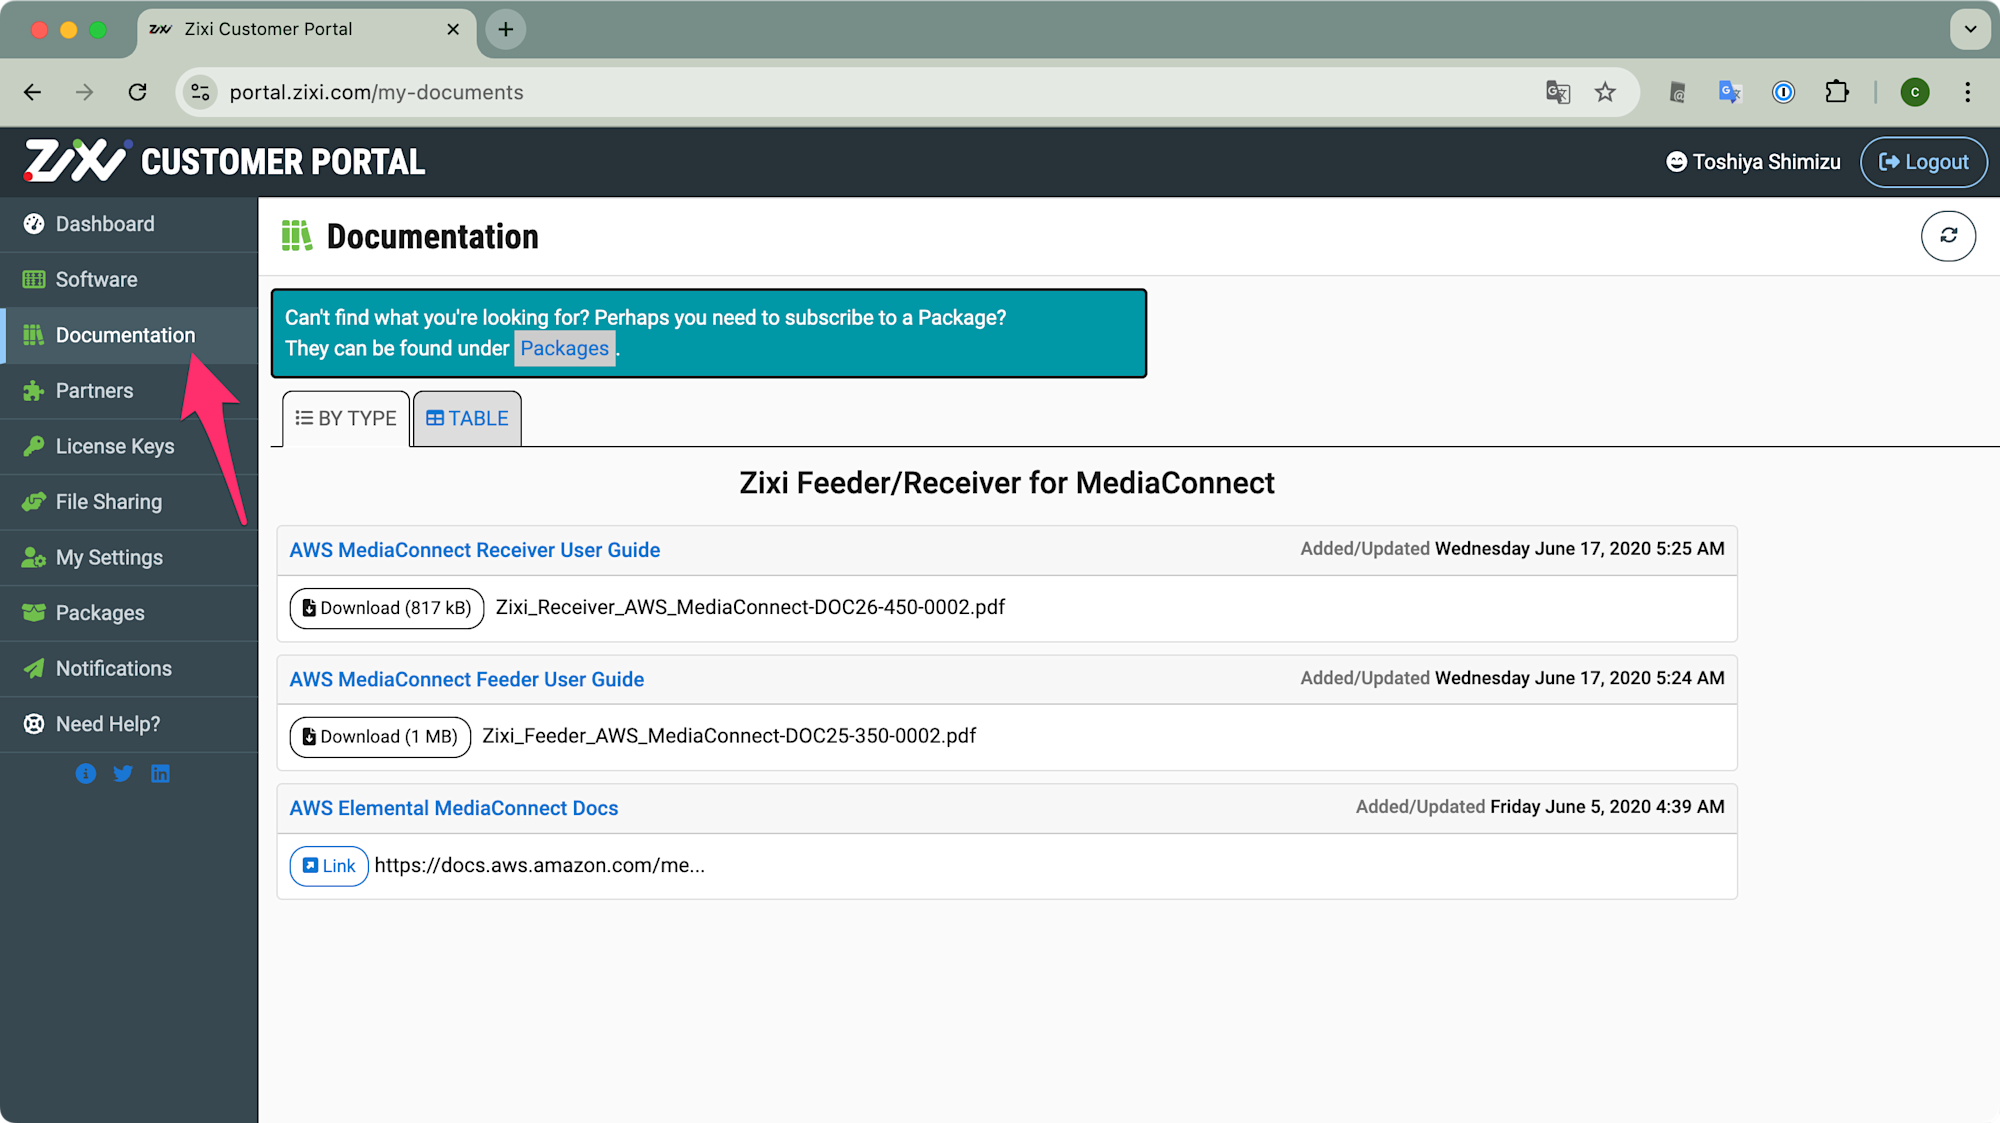Click the refresh icon beside Documentation header
Screen dimensions: 2000x1123
click(1947, 236)
